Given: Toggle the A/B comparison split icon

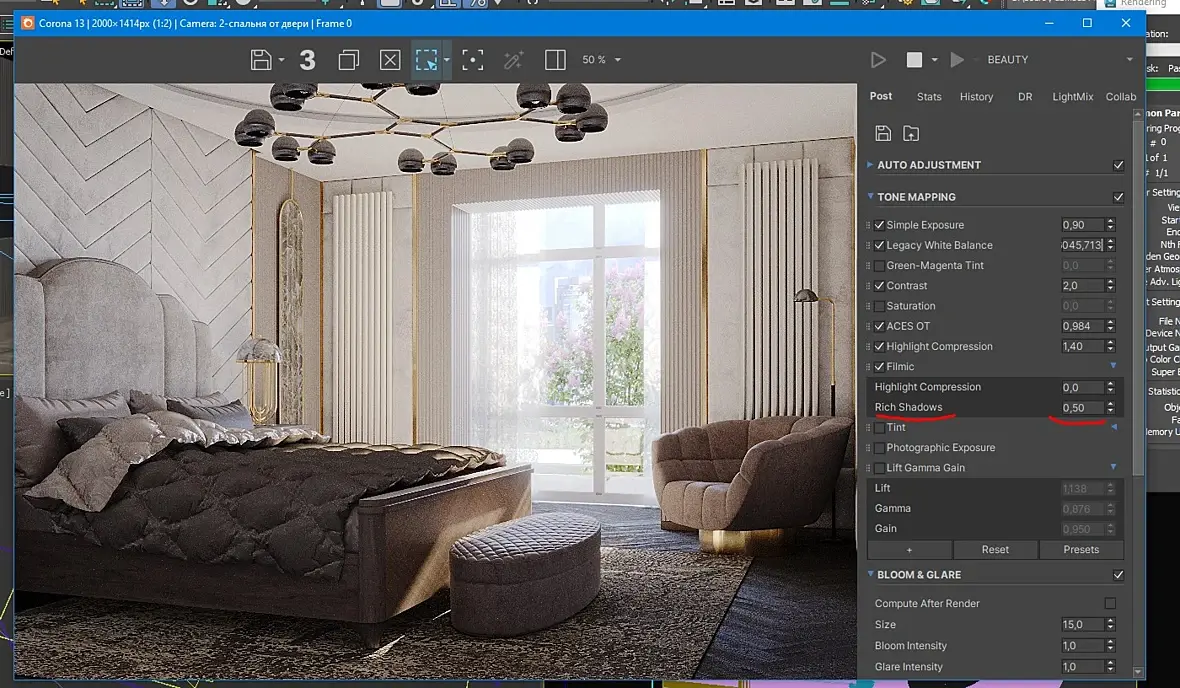Looking at the screenshot, I should tap(555, 60).
